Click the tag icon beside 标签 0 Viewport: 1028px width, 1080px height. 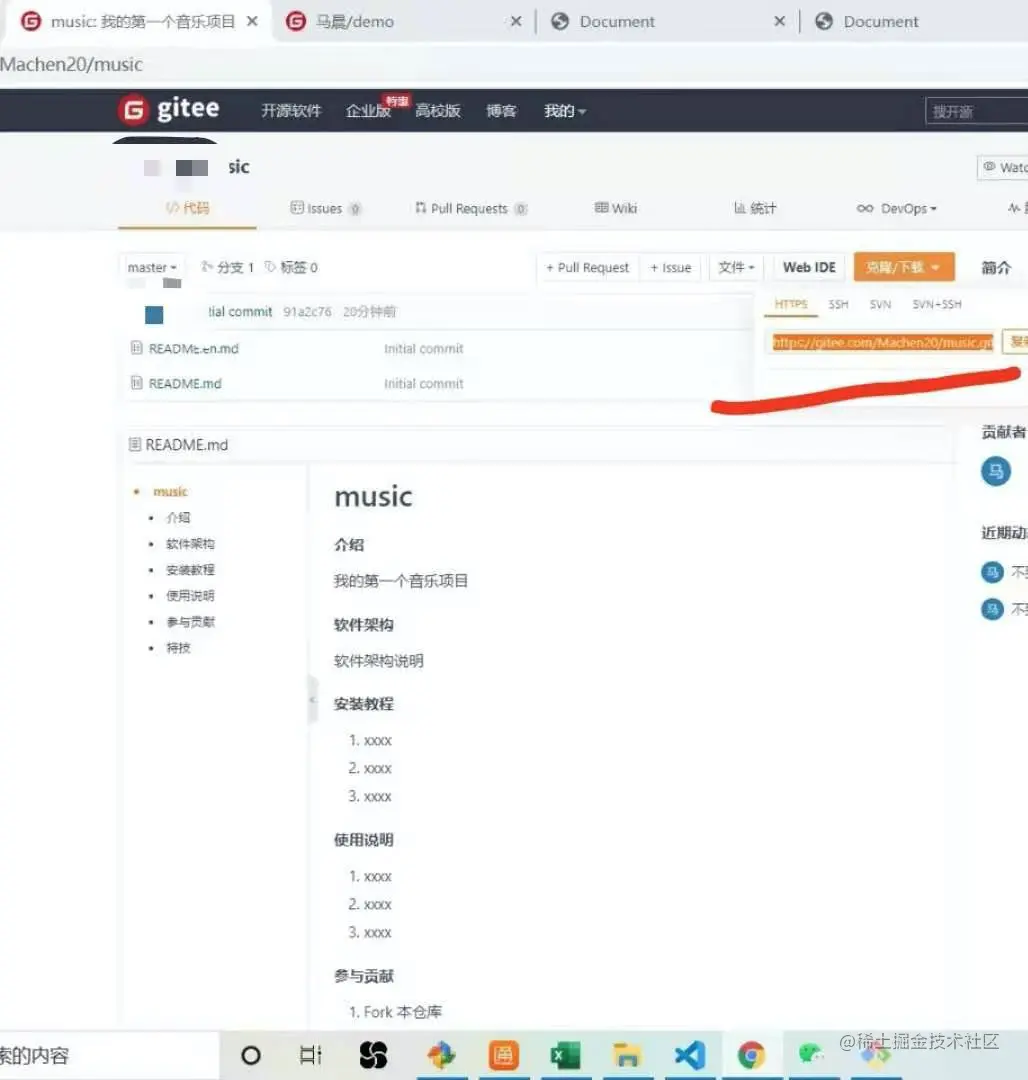270,267
